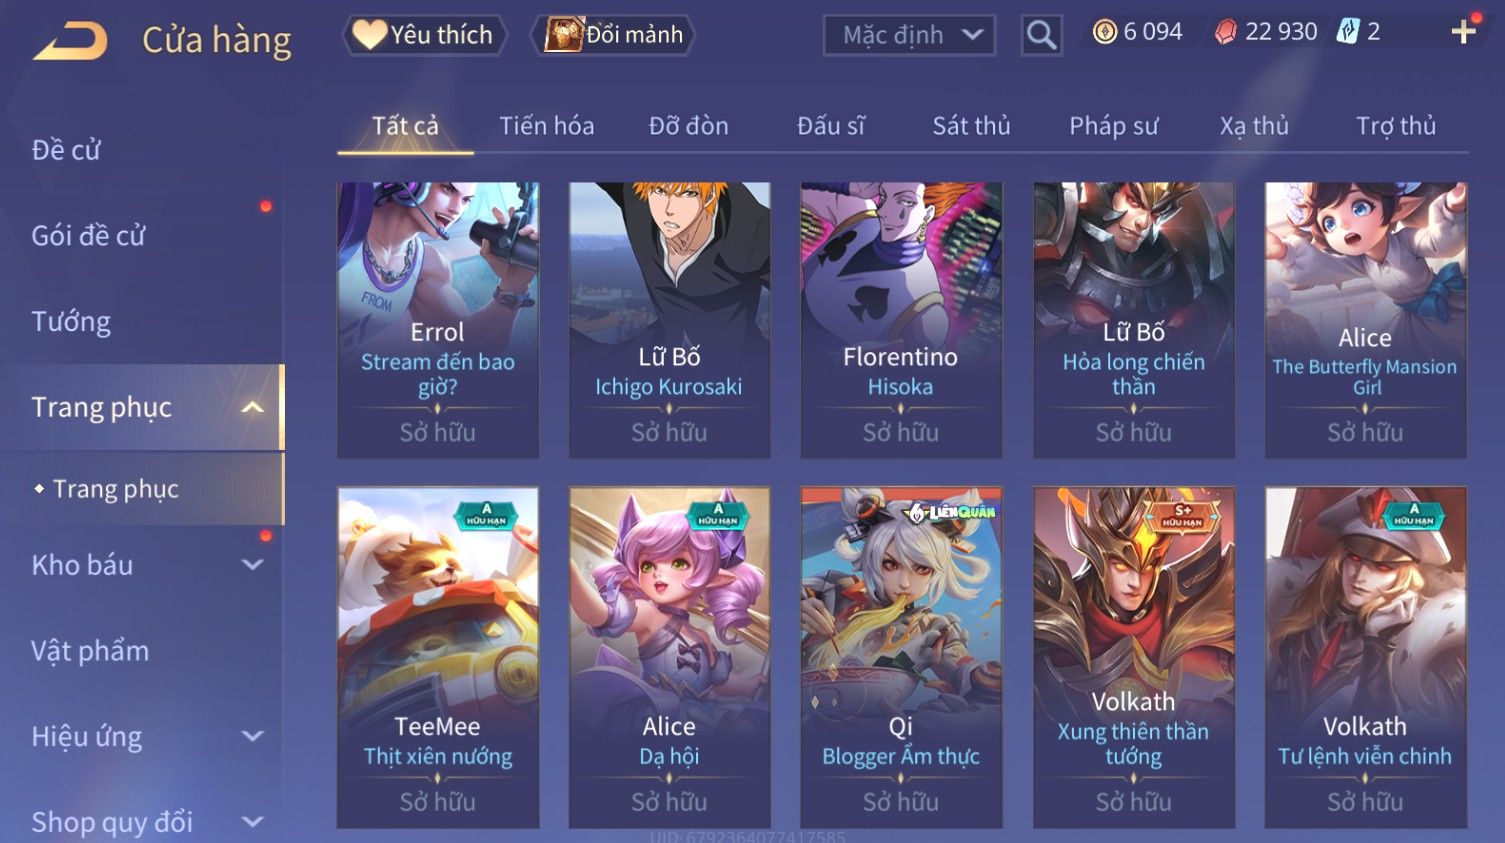Open the Volkath Tư lệnh viễn chinh card

1365,657
